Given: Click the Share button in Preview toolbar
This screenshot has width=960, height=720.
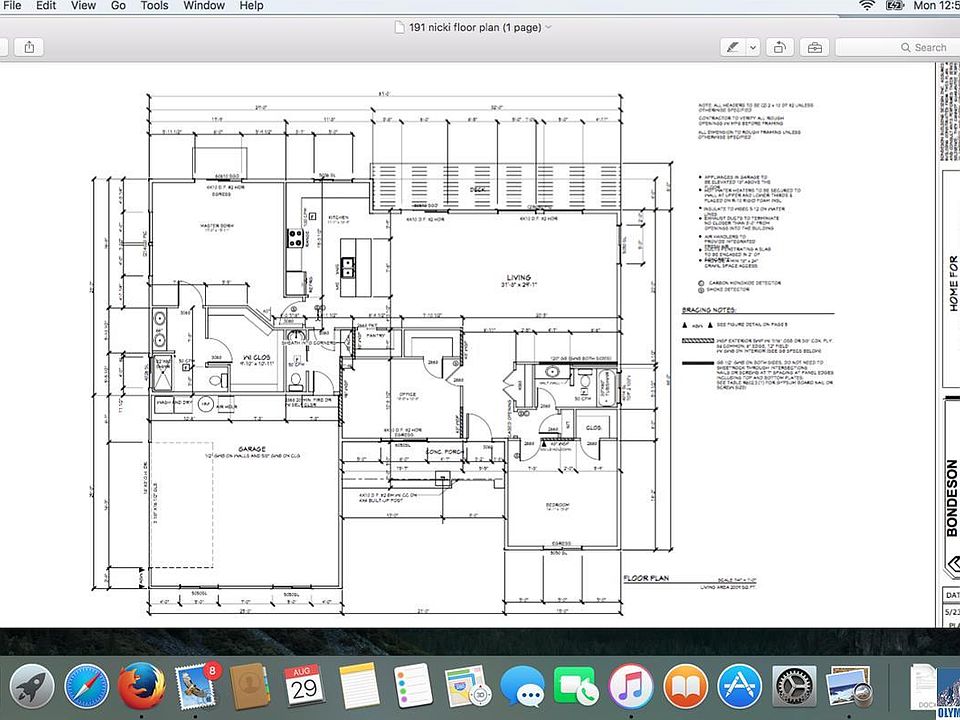Looking at the screenshot, I should 29,47.
